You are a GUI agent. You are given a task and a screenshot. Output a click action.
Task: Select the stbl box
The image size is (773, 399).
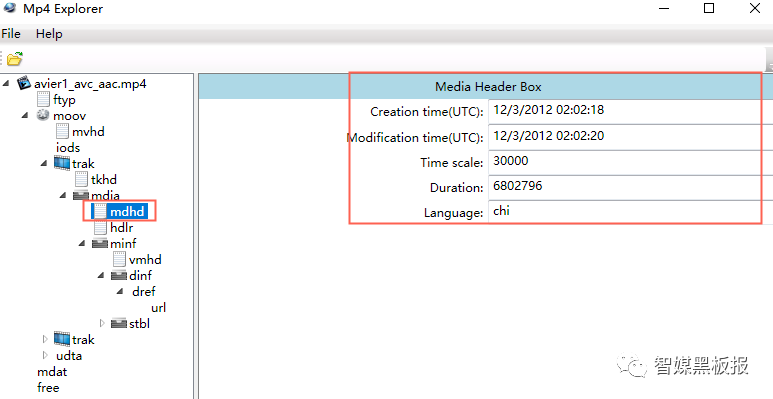[140, 324]
